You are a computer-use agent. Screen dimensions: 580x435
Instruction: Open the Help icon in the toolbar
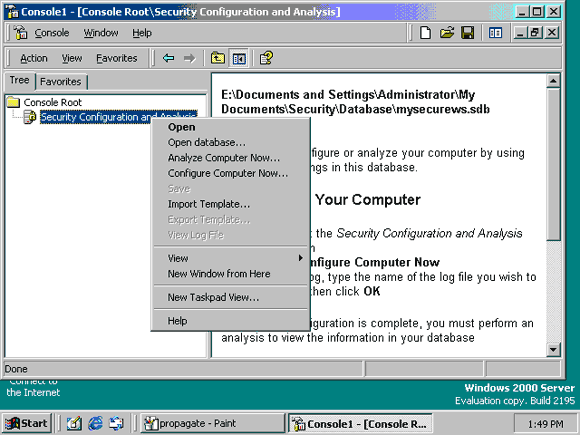point(266,58)
